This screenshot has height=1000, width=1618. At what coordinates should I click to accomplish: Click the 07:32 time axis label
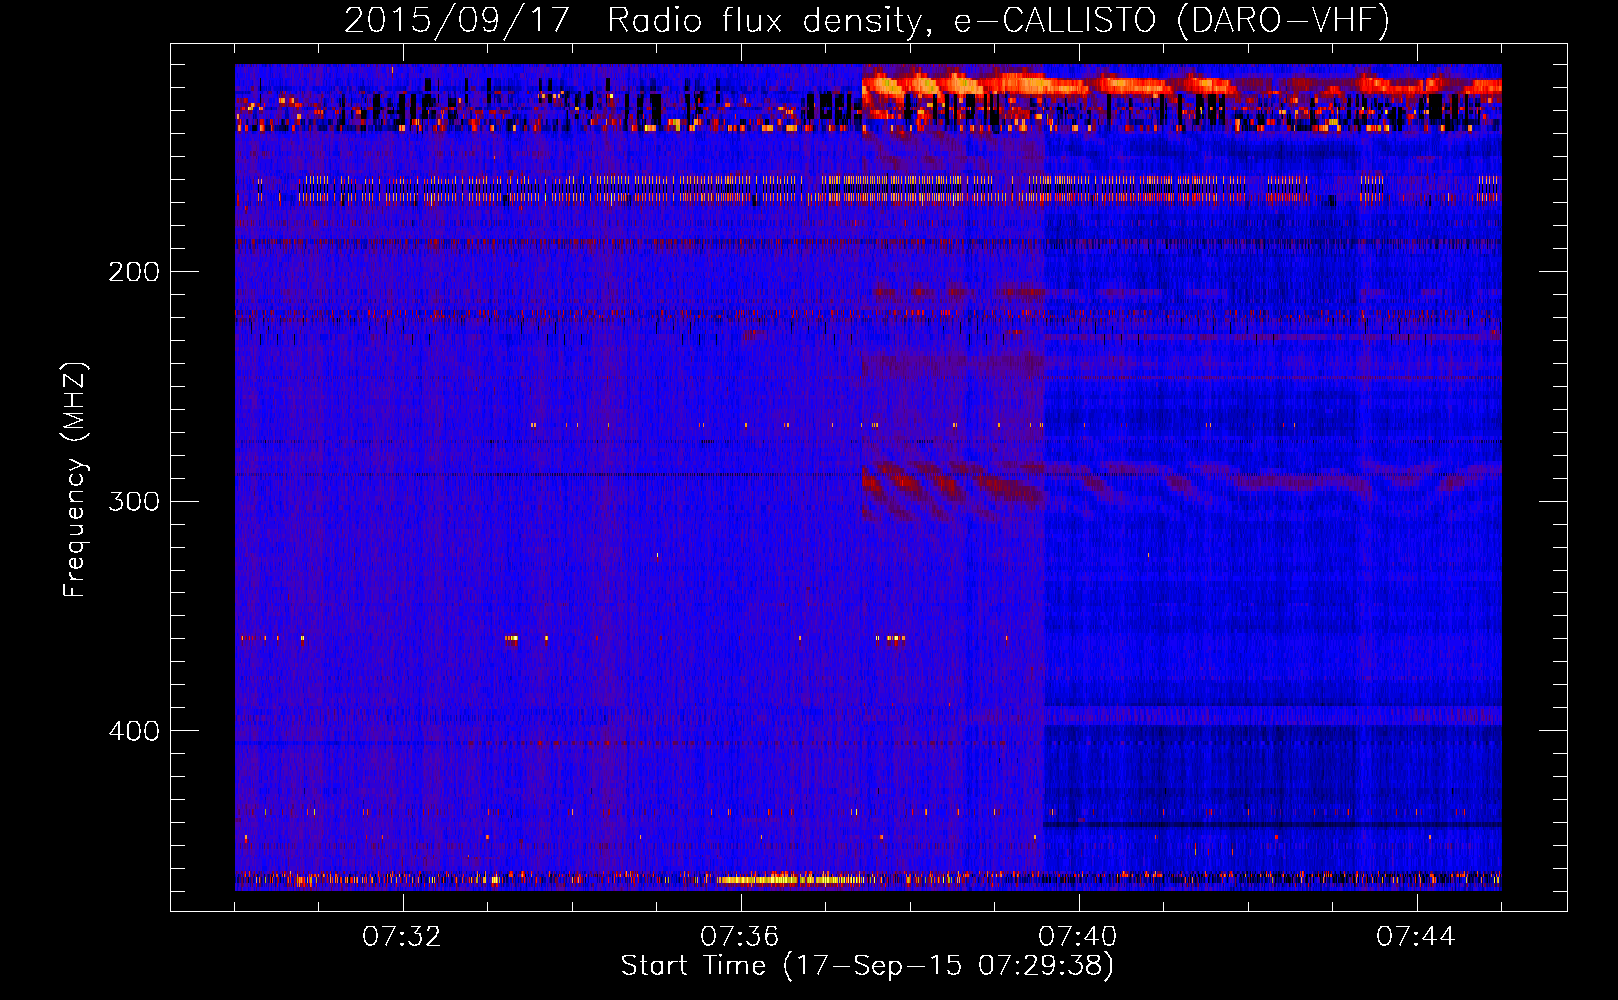coord(402,937)
